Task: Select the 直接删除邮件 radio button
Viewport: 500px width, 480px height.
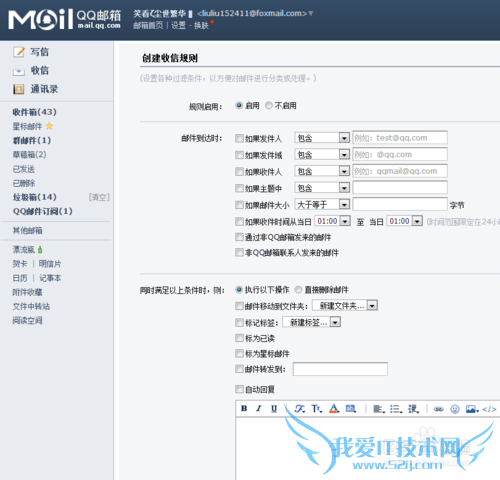Action: click(298, 290)
